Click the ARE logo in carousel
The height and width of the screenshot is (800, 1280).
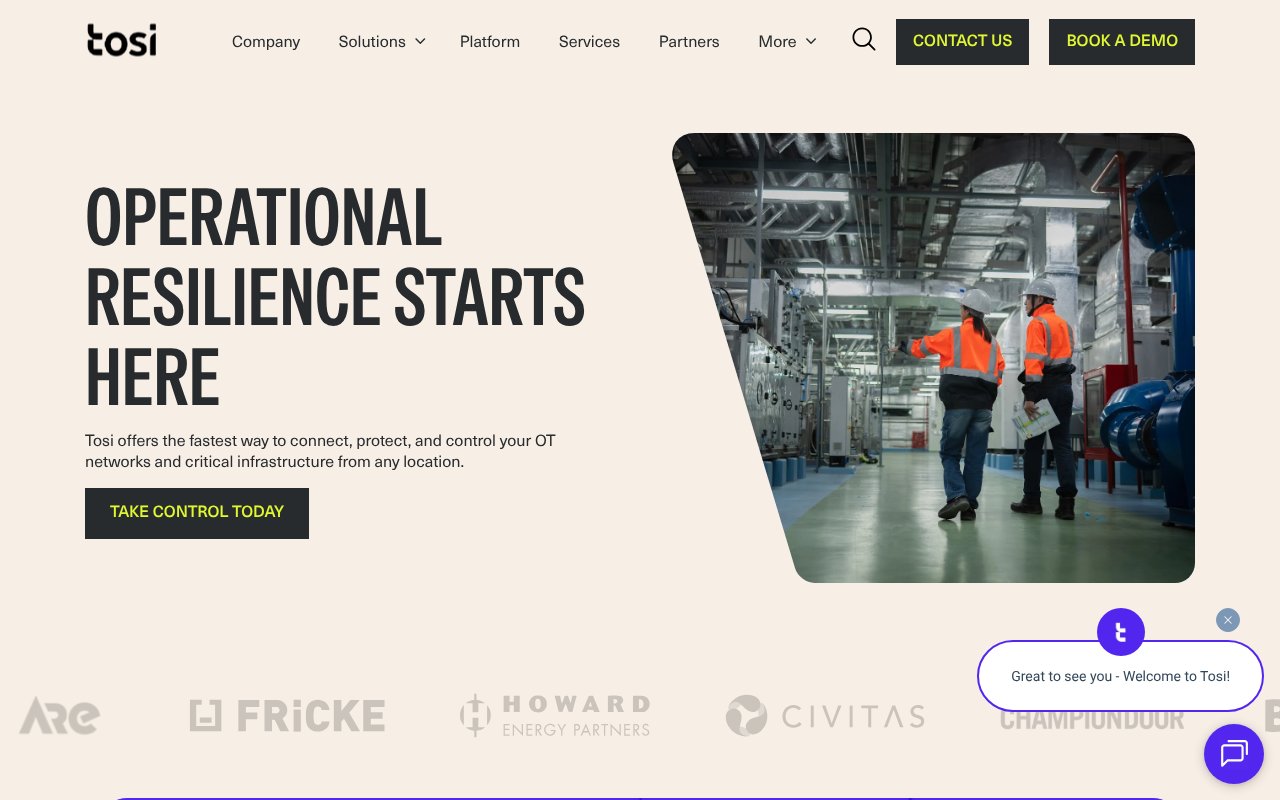click(x=60, y=716)
